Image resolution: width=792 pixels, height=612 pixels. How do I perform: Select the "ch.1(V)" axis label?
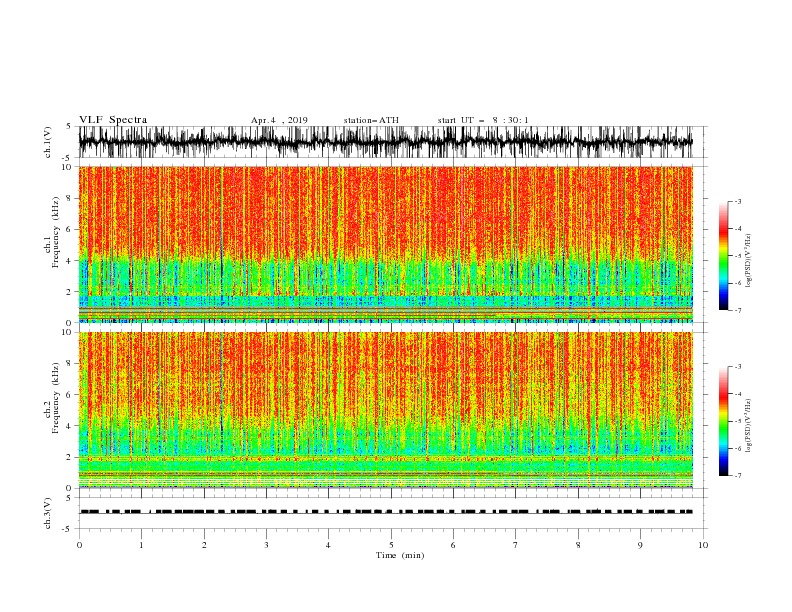[x=48, y=142]
